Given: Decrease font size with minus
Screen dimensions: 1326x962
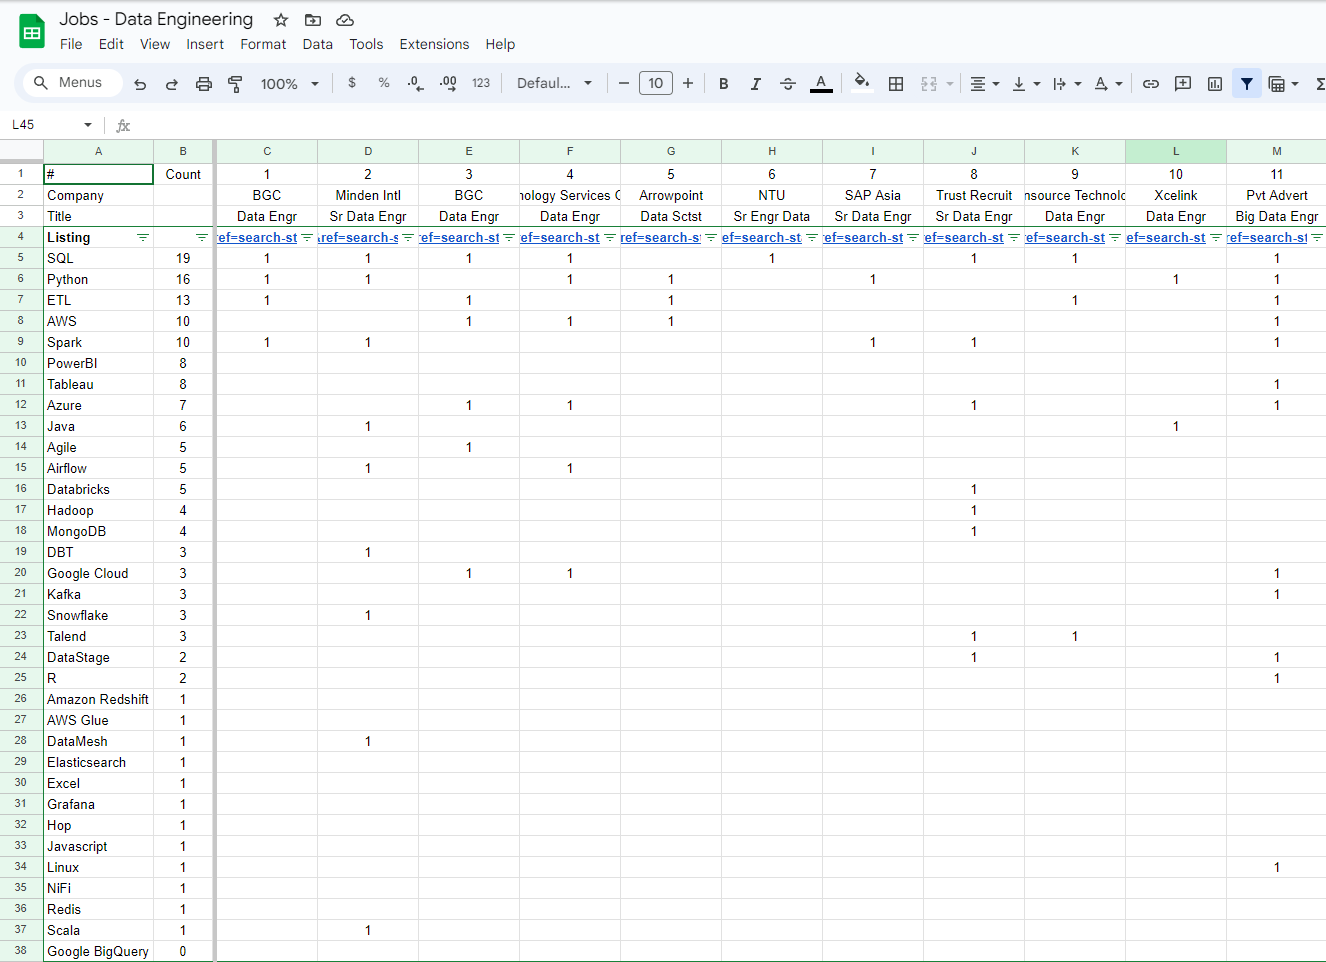Looking at the screenshot, I should point(624,83).
